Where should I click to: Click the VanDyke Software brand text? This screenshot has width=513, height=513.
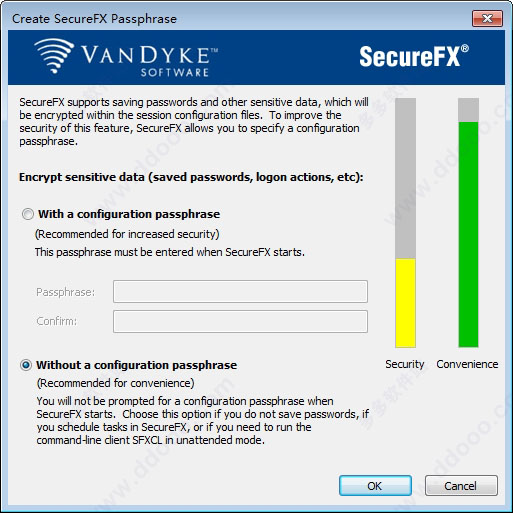pyautogui.click(x=150, y=61)
